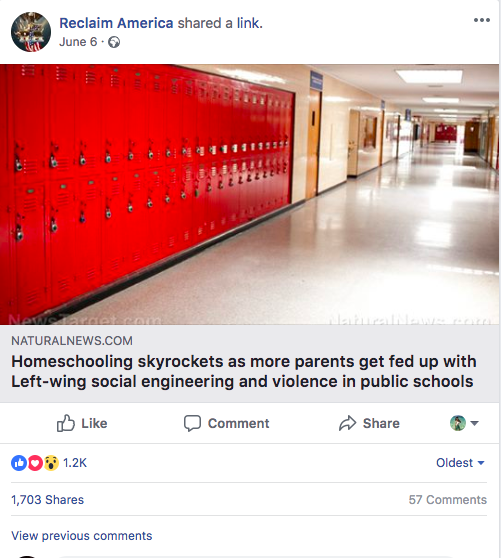The image size is (501, 558).
Task: View the 1,703 Shares list
Action: point(47,500)
